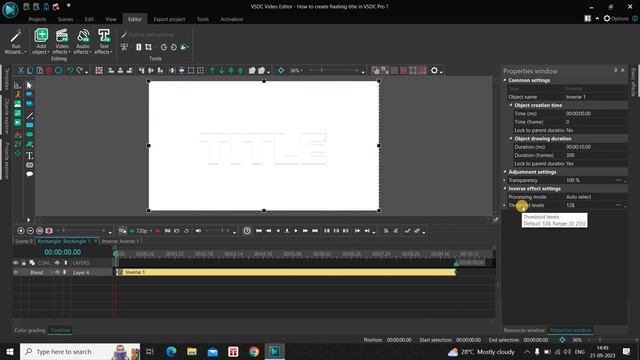The image size is (640, 360).
Task: Click the crop tool icon
Action: click(x=149, y=47)
